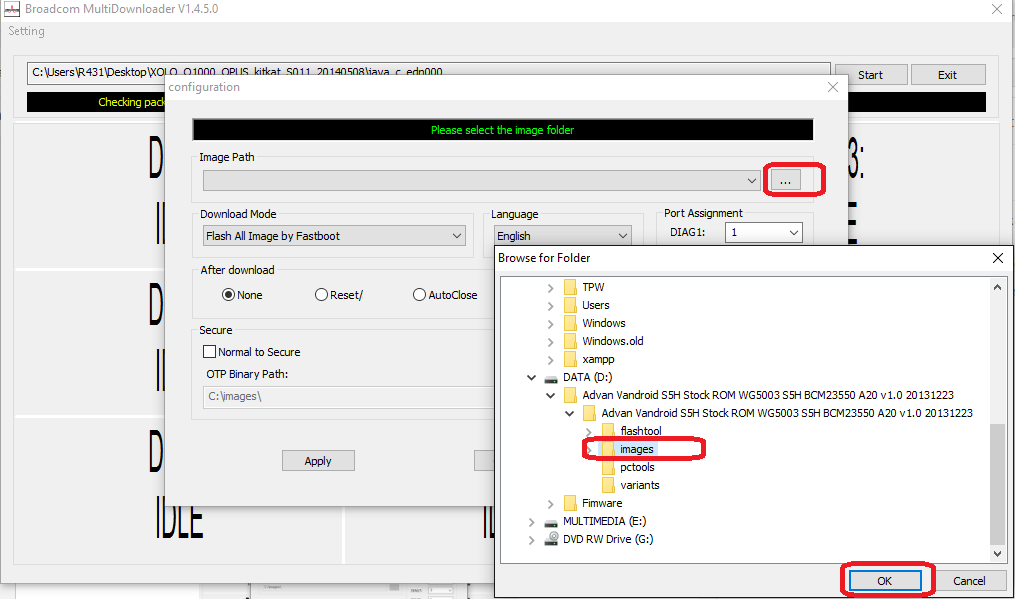Click the Apply button in configuration
Image resolution: width=1015 pixels, height=599 pixels.
coord(318,461)
